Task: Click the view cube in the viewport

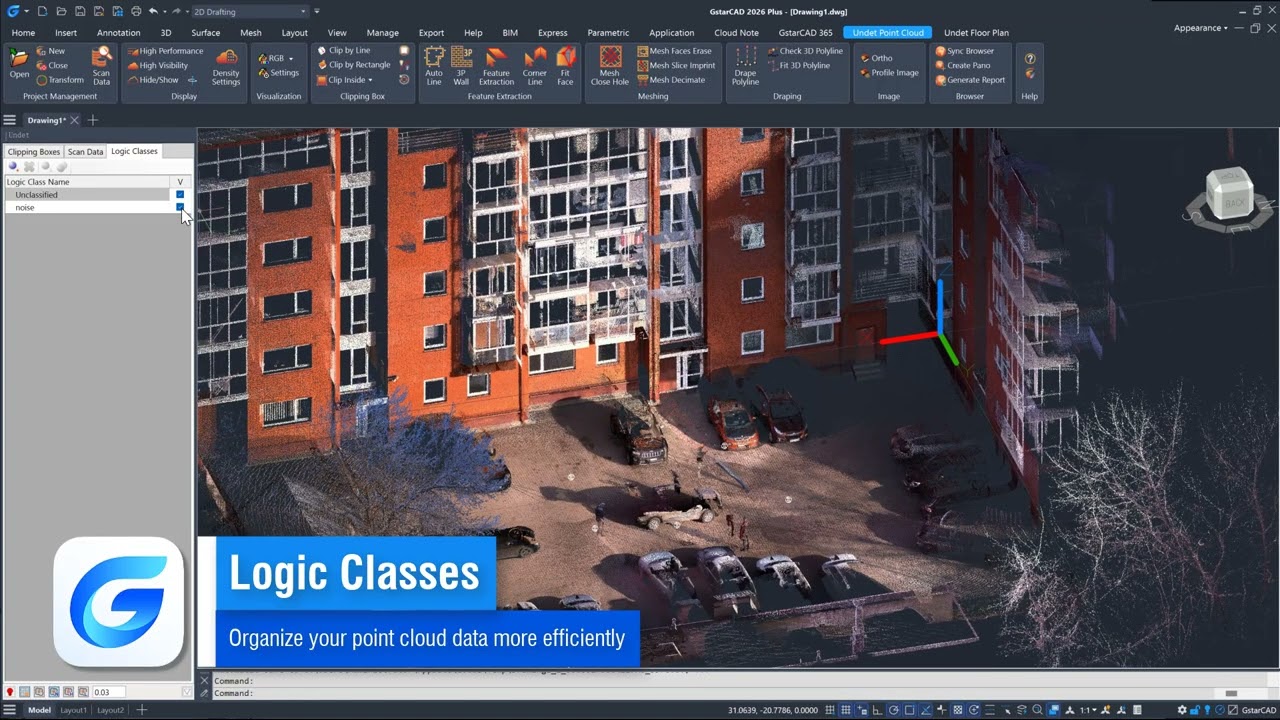Action: (1228, 195)
